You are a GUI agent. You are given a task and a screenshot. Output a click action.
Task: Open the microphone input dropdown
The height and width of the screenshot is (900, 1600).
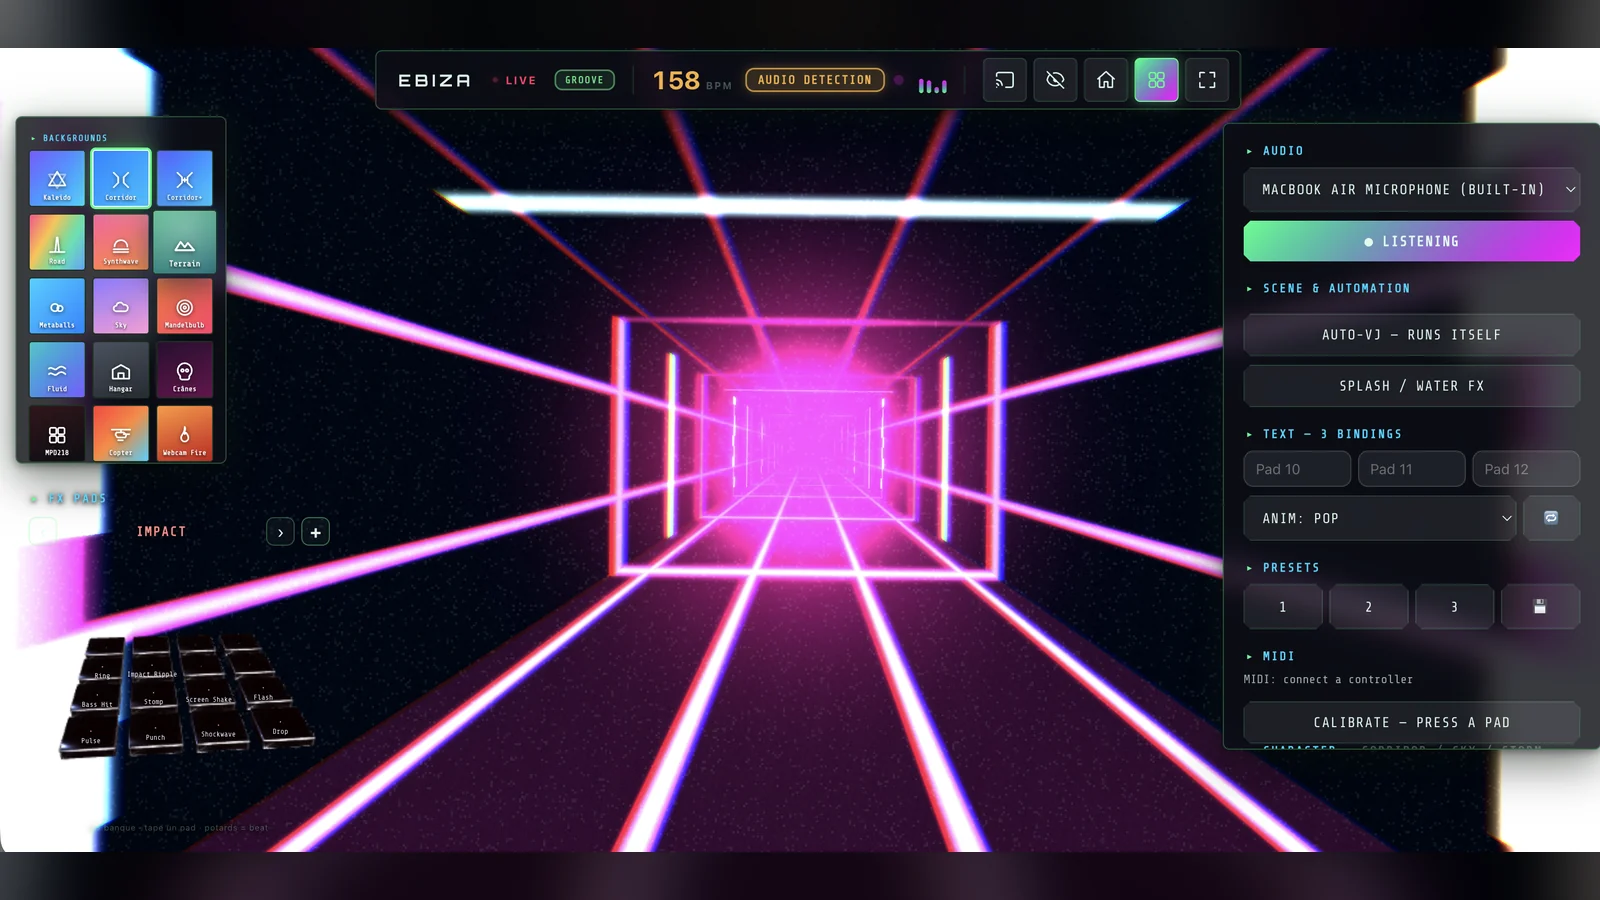click(1412, 189)
